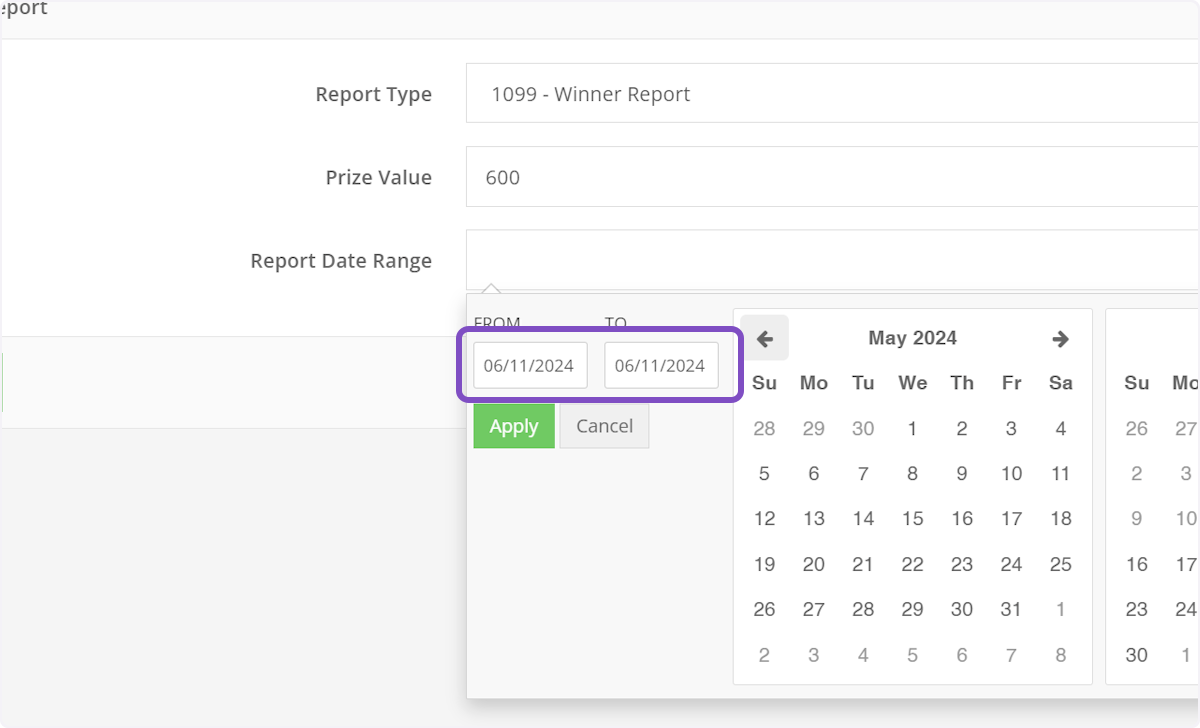Navigate to the previous month

(x=764, y=338)
